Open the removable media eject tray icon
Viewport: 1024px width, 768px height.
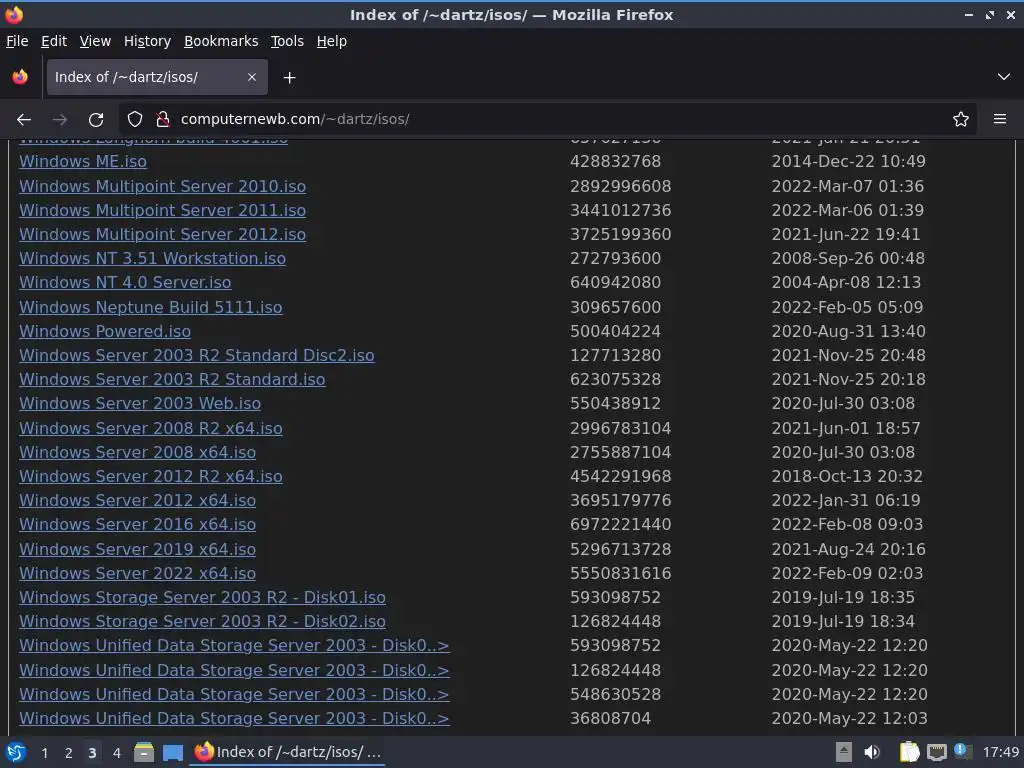pyautogui.click(x=844, y=752)
